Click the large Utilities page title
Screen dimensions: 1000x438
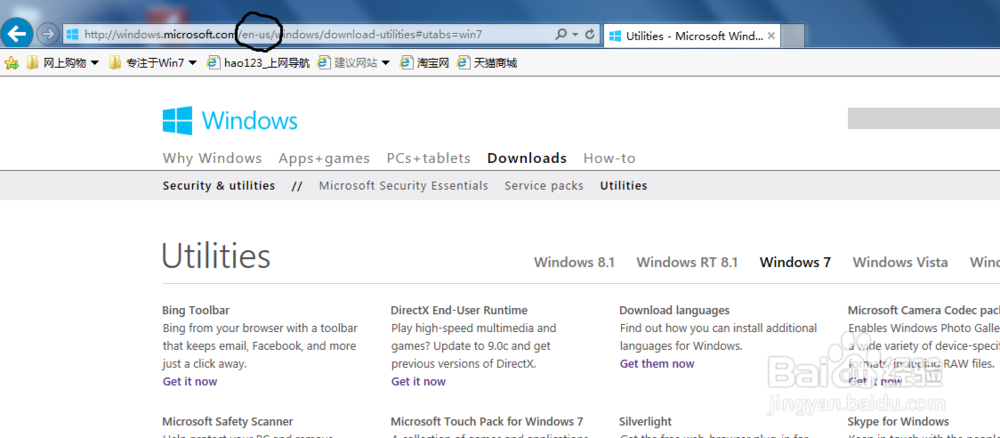click(x=216, y=256)
